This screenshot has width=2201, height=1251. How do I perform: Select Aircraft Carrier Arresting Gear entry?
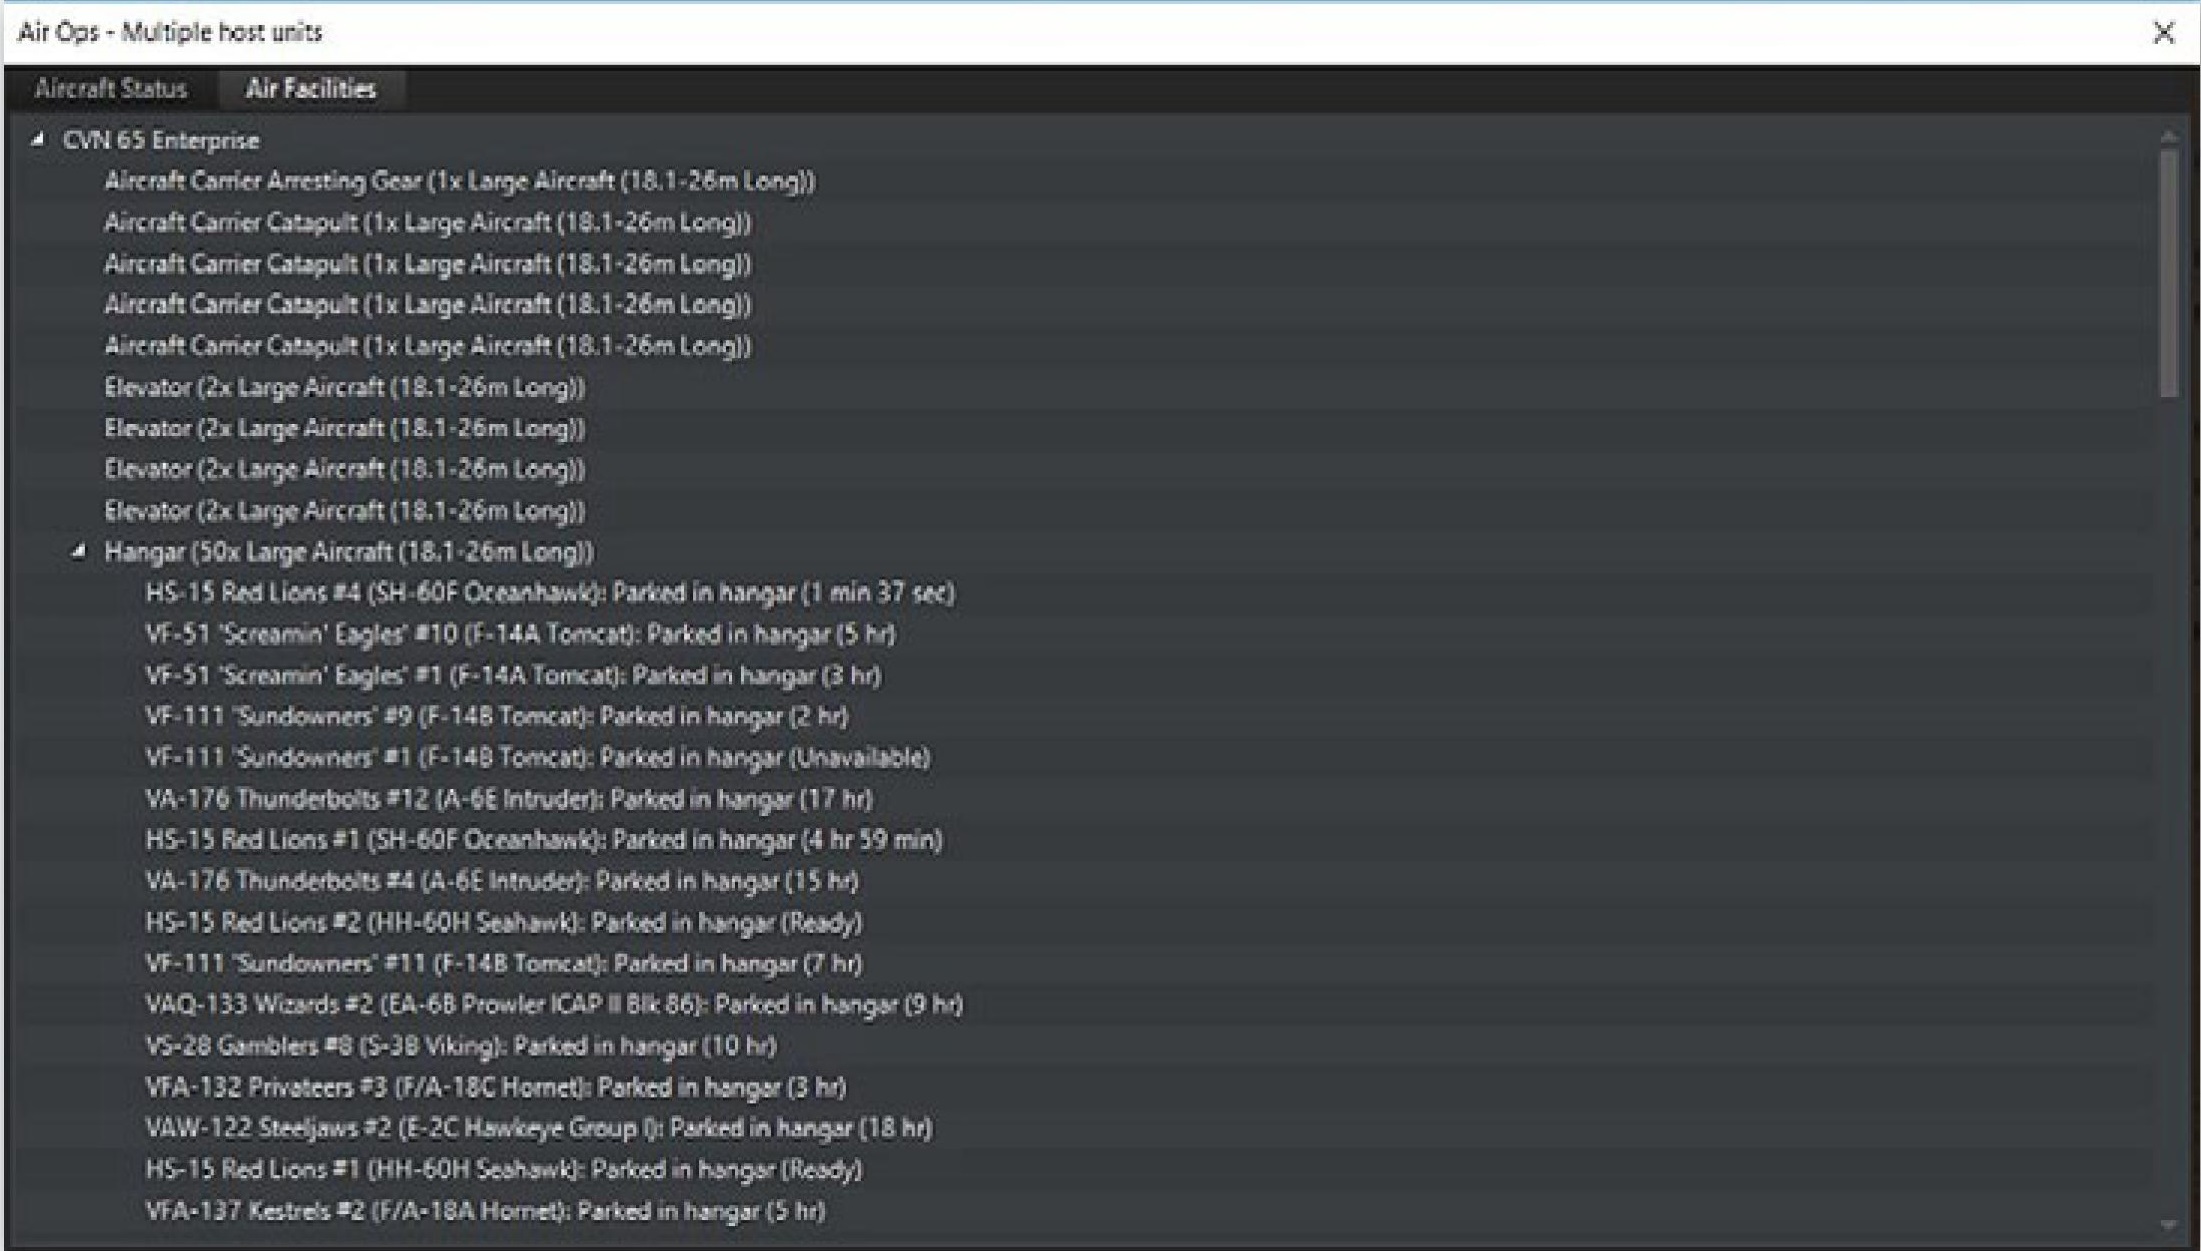pos(459,181)
